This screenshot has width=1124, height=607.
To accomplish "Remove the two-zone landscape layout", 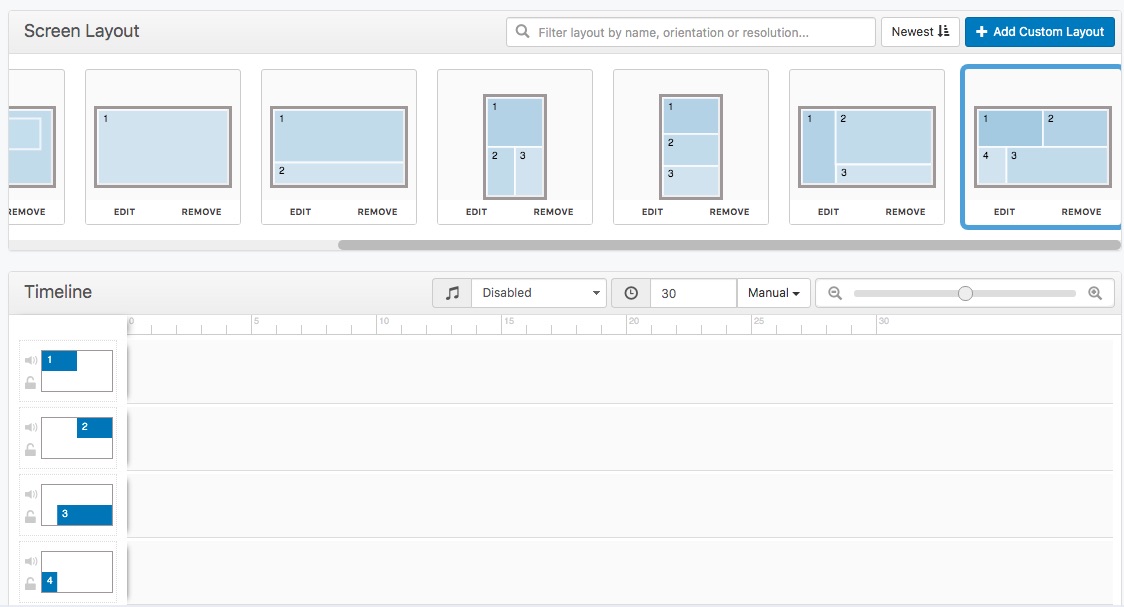I will (x=377, y=211).
